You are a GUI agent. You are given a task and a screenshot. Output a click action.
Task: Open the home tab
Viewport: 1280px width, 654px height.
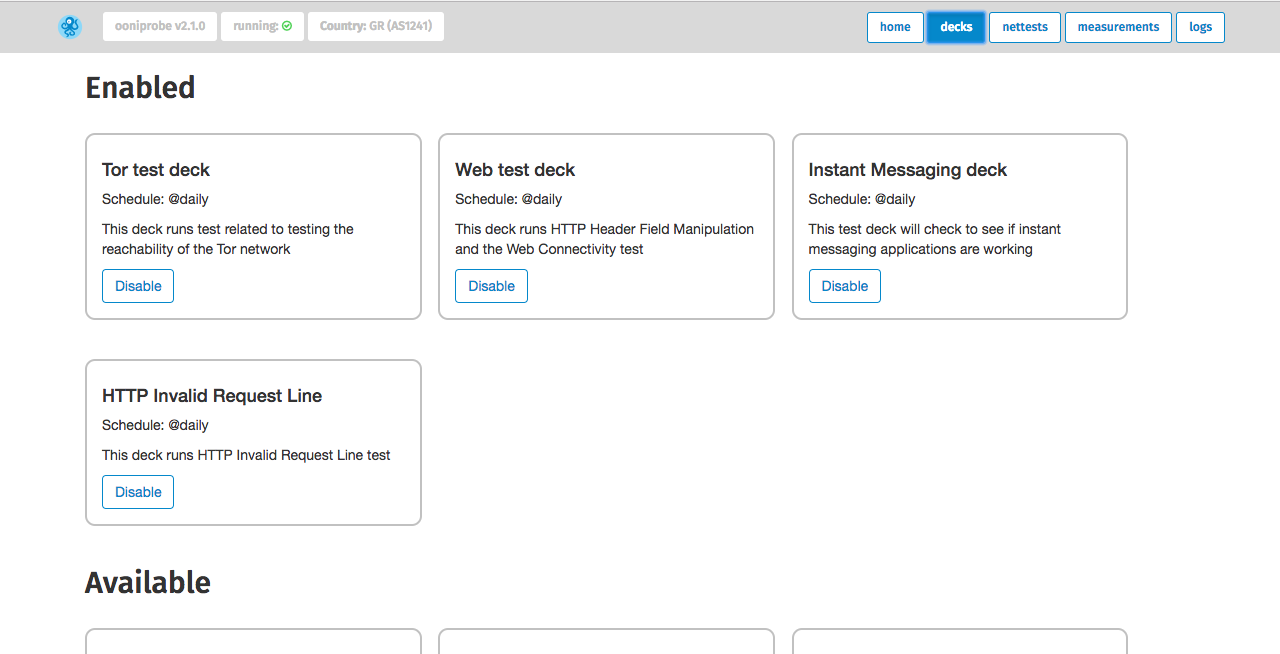tap(894, 27)
